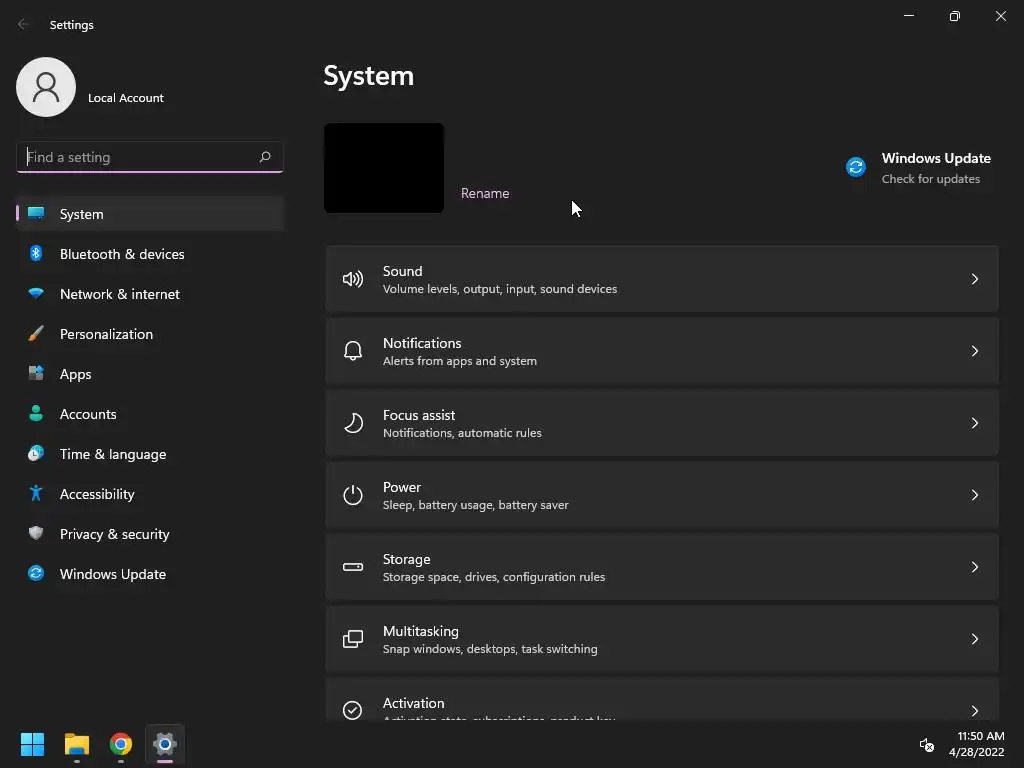This screenshot has width=1024, height=768.
Task: Open the Power settings card
Action: click(x=662, y=494)
